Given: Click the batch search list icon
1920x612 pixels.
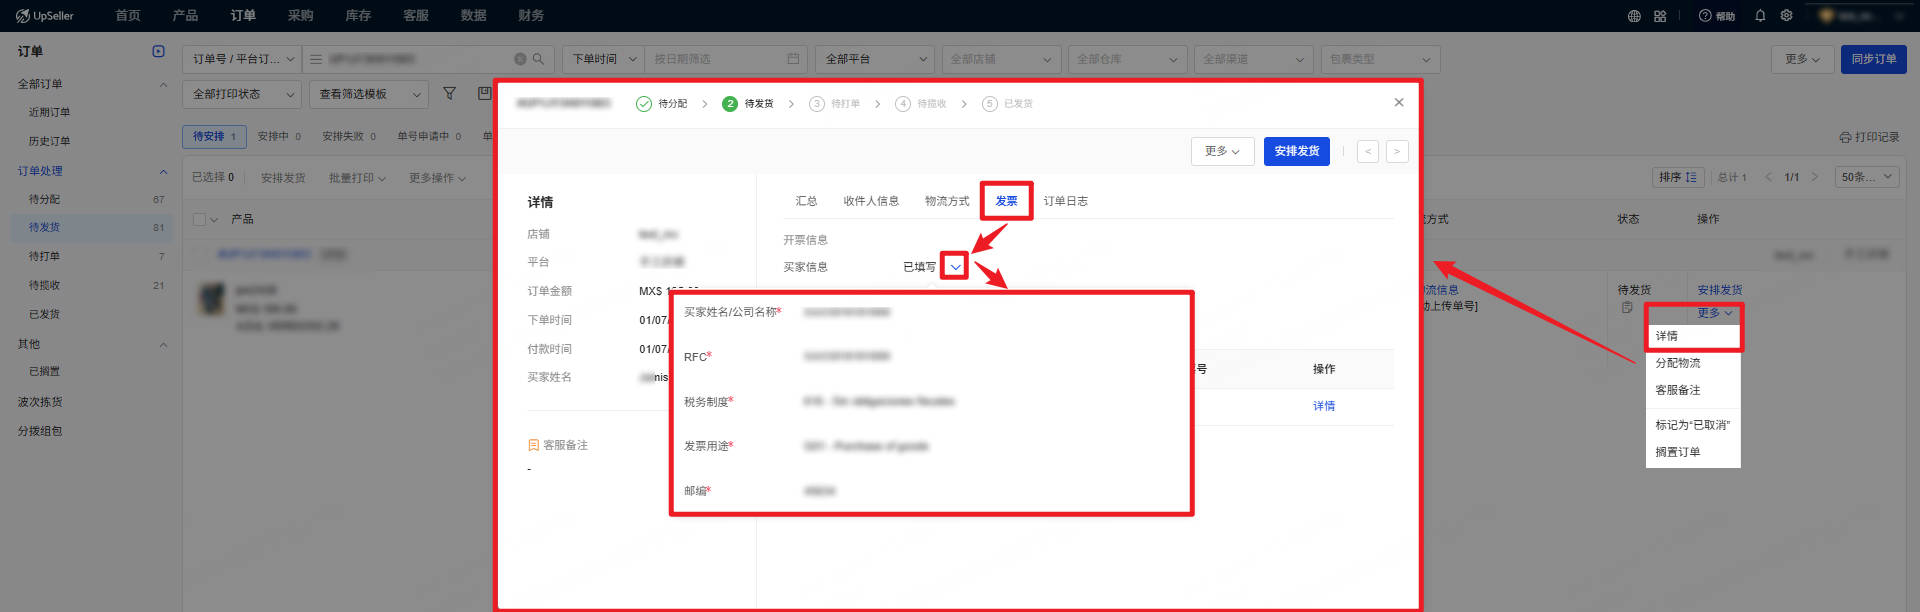Looking at the screenshot, I should tap(316, 59).
